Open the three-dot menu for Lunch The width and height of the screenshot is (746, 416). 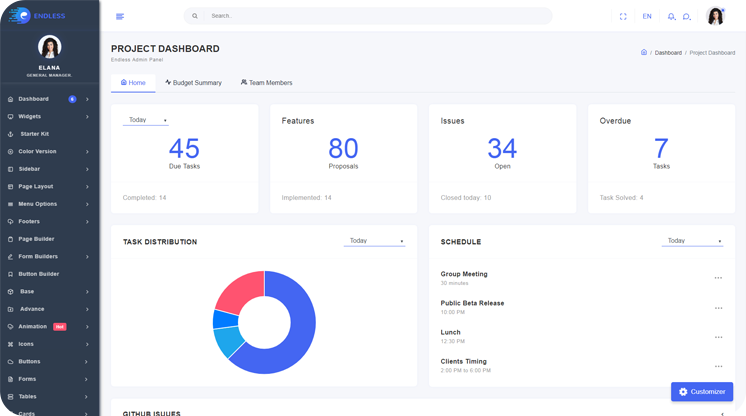(718, 337)
